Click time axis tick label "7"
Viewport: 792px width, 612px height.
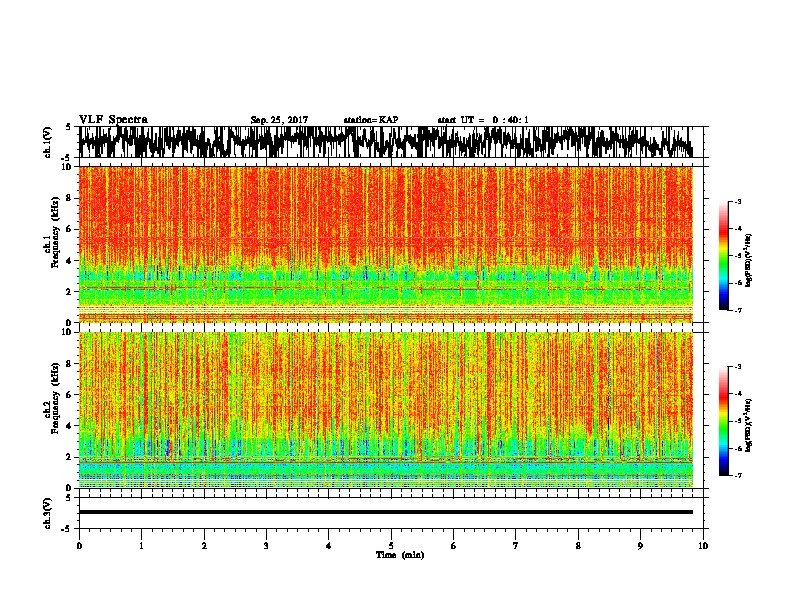click(516, 546)
